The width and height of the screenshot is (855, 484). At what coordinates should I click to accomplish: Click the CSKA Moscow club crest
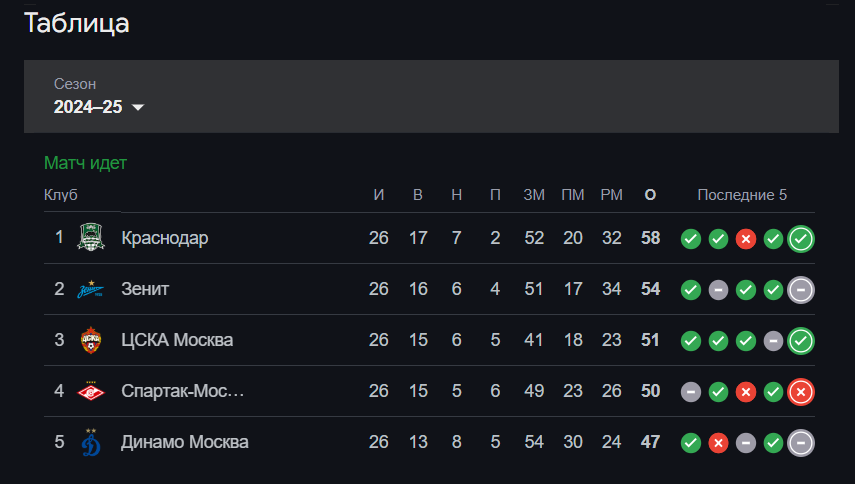coord(91,340)
